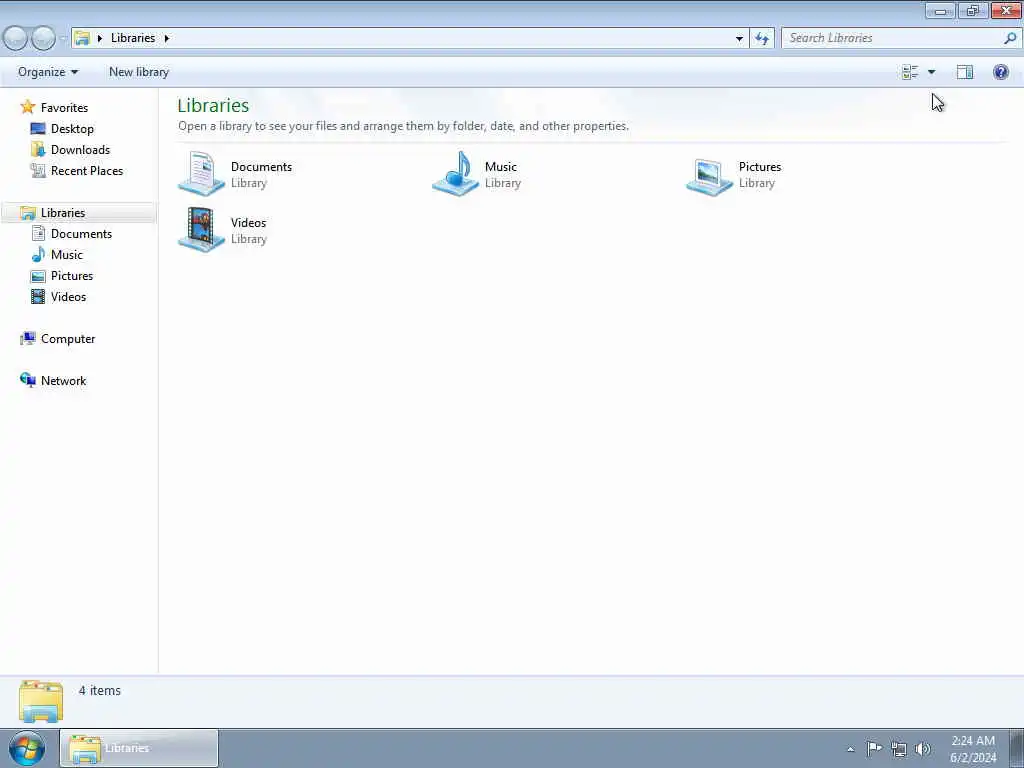
Task: Show the preview pane
Action: pos(965,72)
